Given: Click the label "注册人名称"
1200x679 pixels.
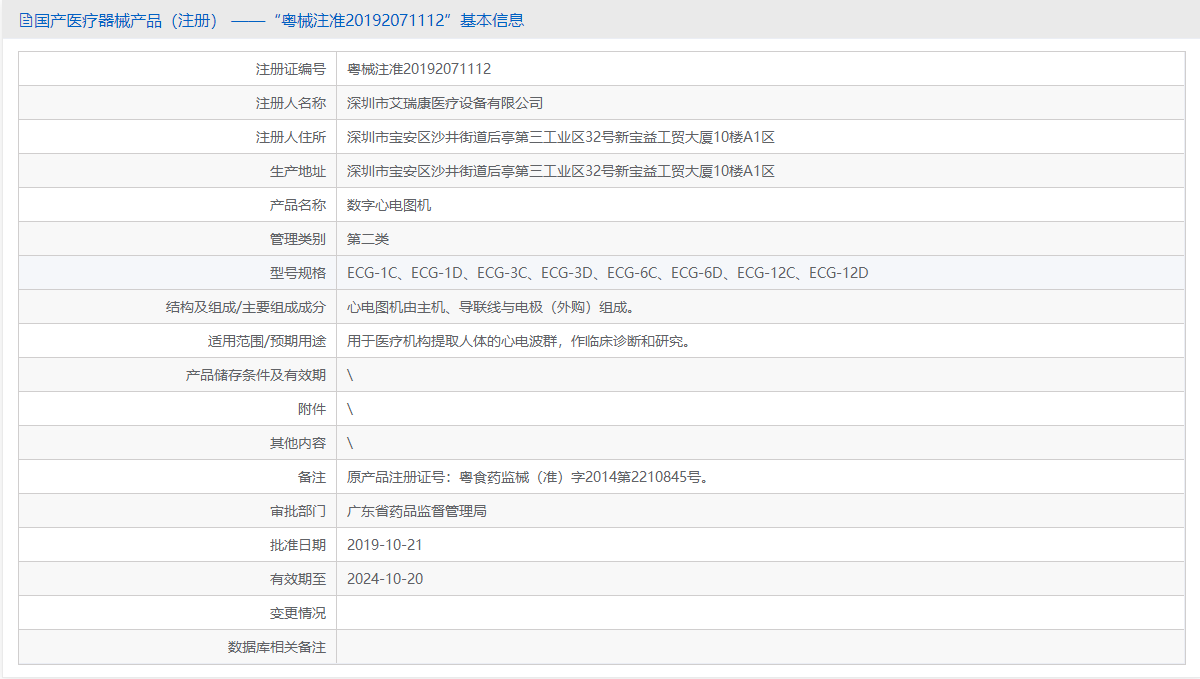Looking at the screenshot, I should (291, 103).
